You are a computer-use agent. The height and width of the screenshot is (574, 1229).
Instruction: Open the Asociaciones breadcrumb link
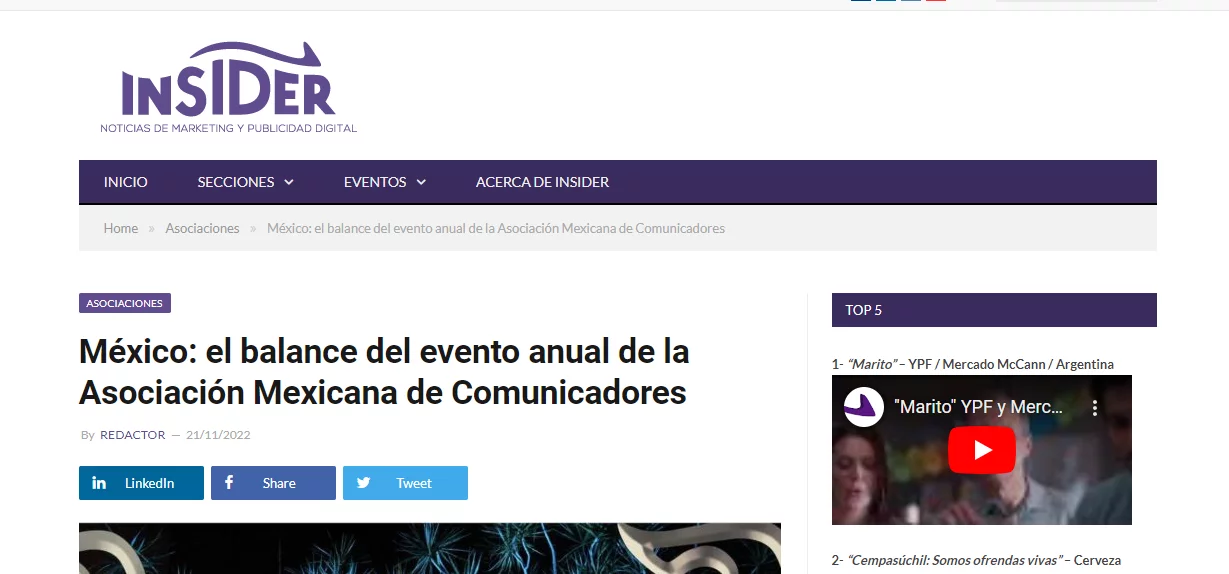coord(202,228)
